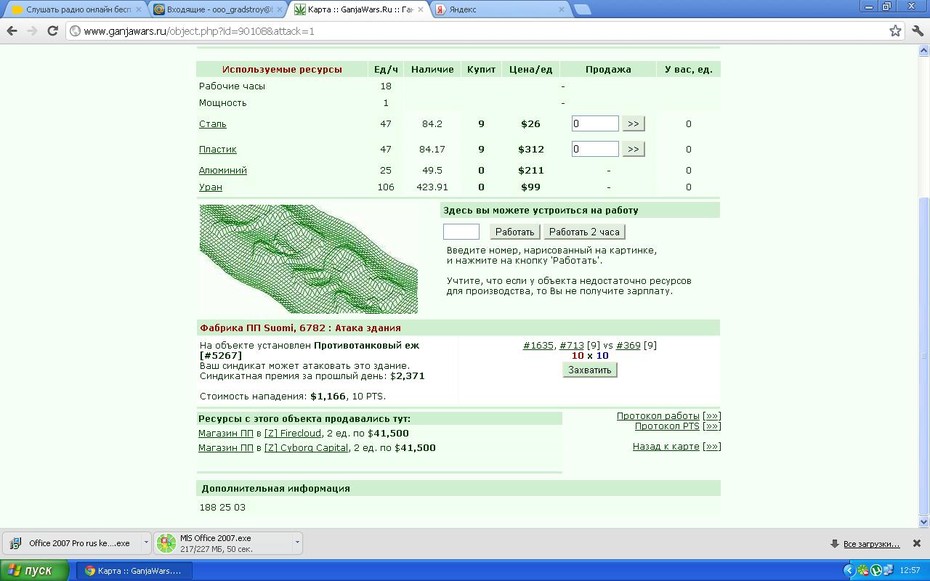The image size is (930, 581).
Task: Open the Сталь resource link
Action: pyautogui.click(x=212, y=124)
